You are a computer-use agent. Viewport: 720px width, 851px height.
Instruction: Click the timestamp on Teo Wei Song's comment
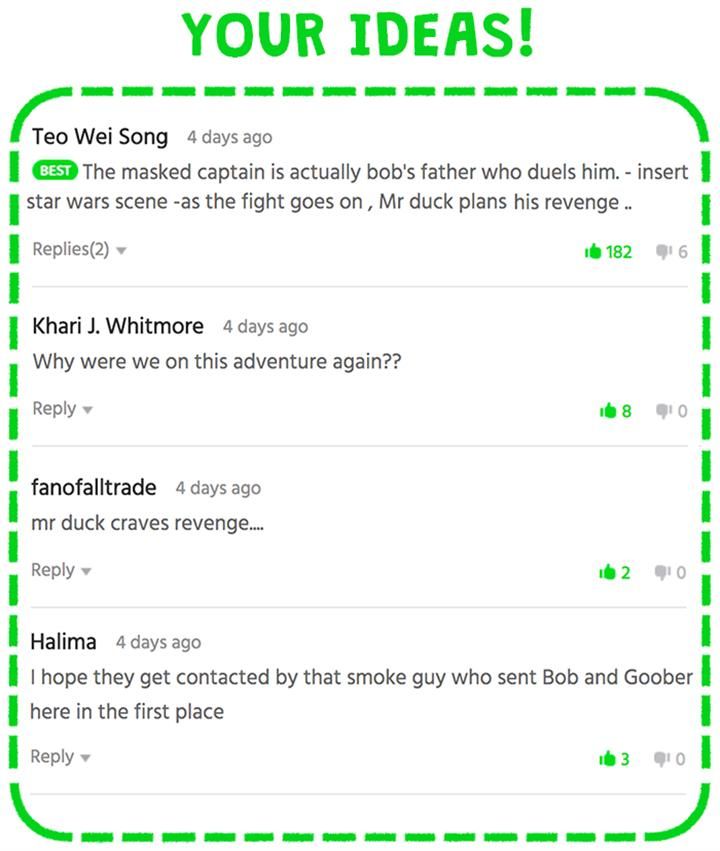coord(229,137)
